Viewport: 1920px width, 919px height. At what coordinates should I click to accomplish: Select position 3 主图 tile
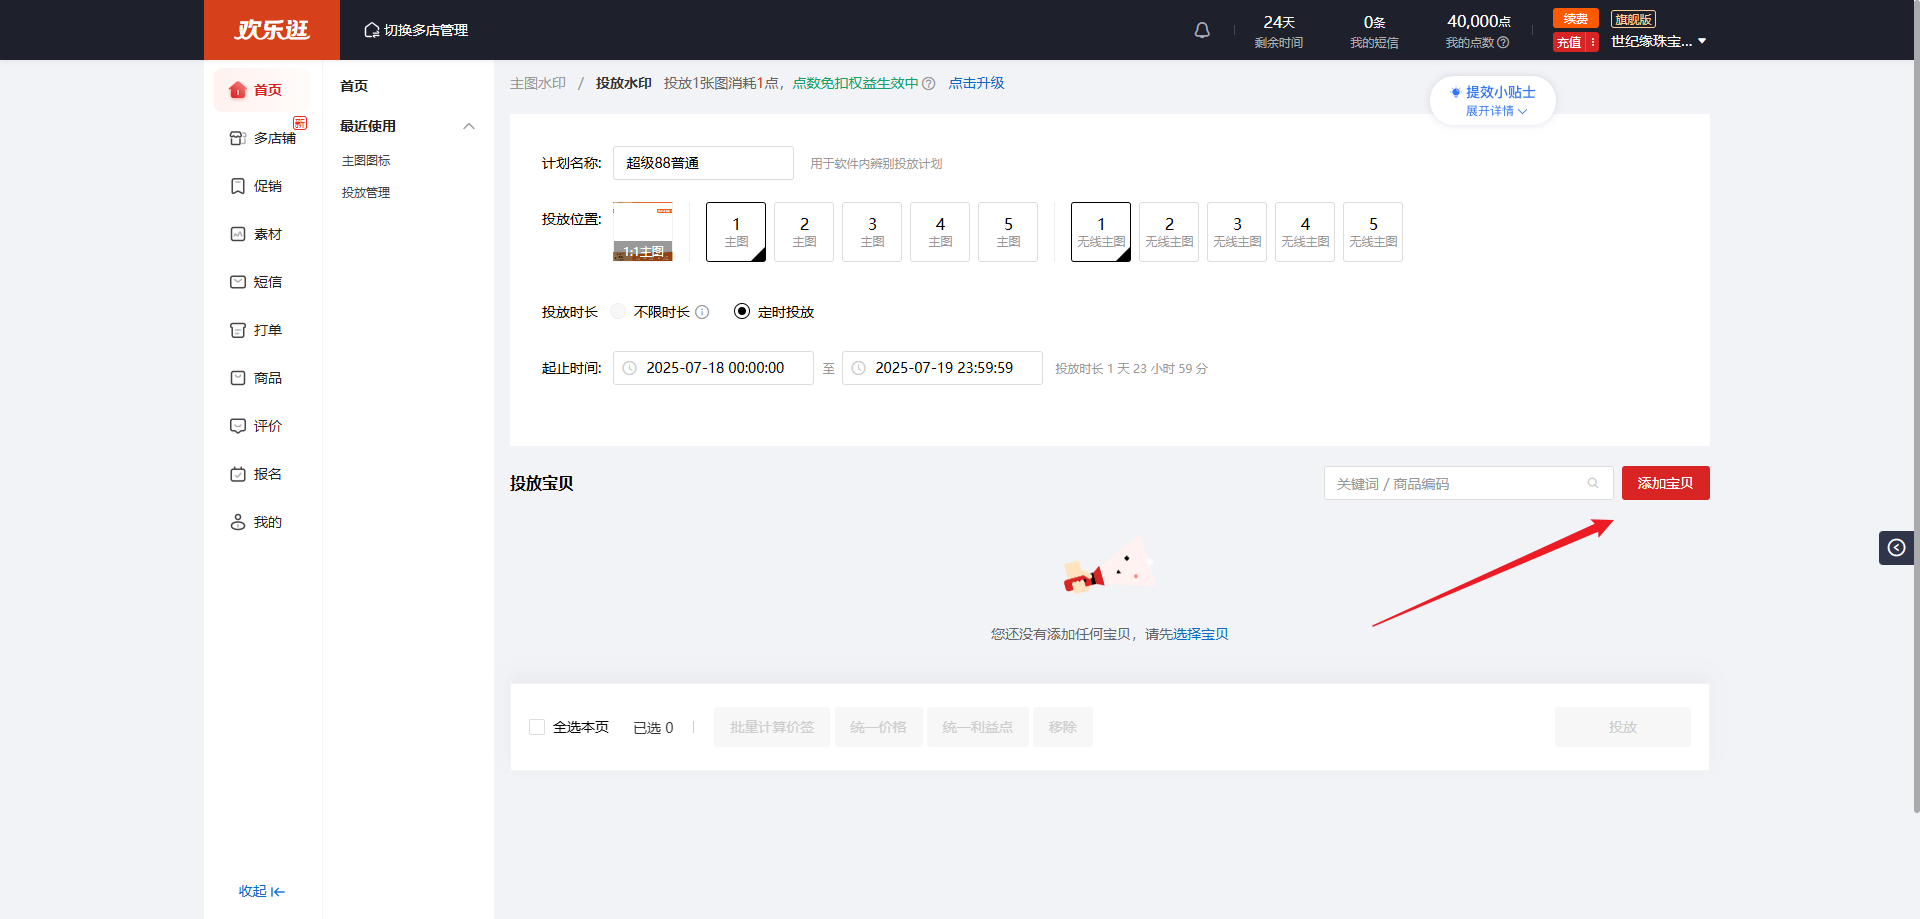click(x=872, y=232)
